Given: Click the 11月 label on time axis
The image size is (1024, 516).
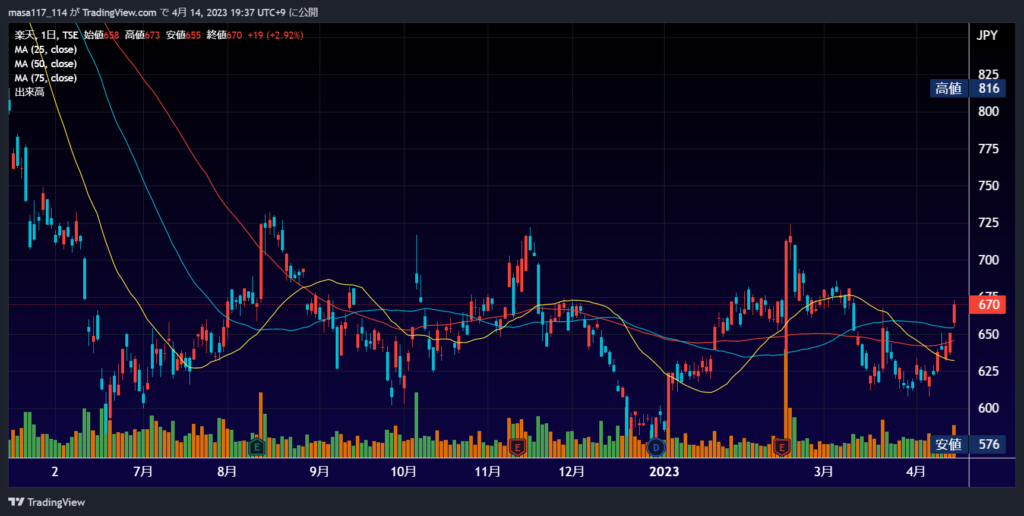Looking at the screenshot, I should click(487, 472).
